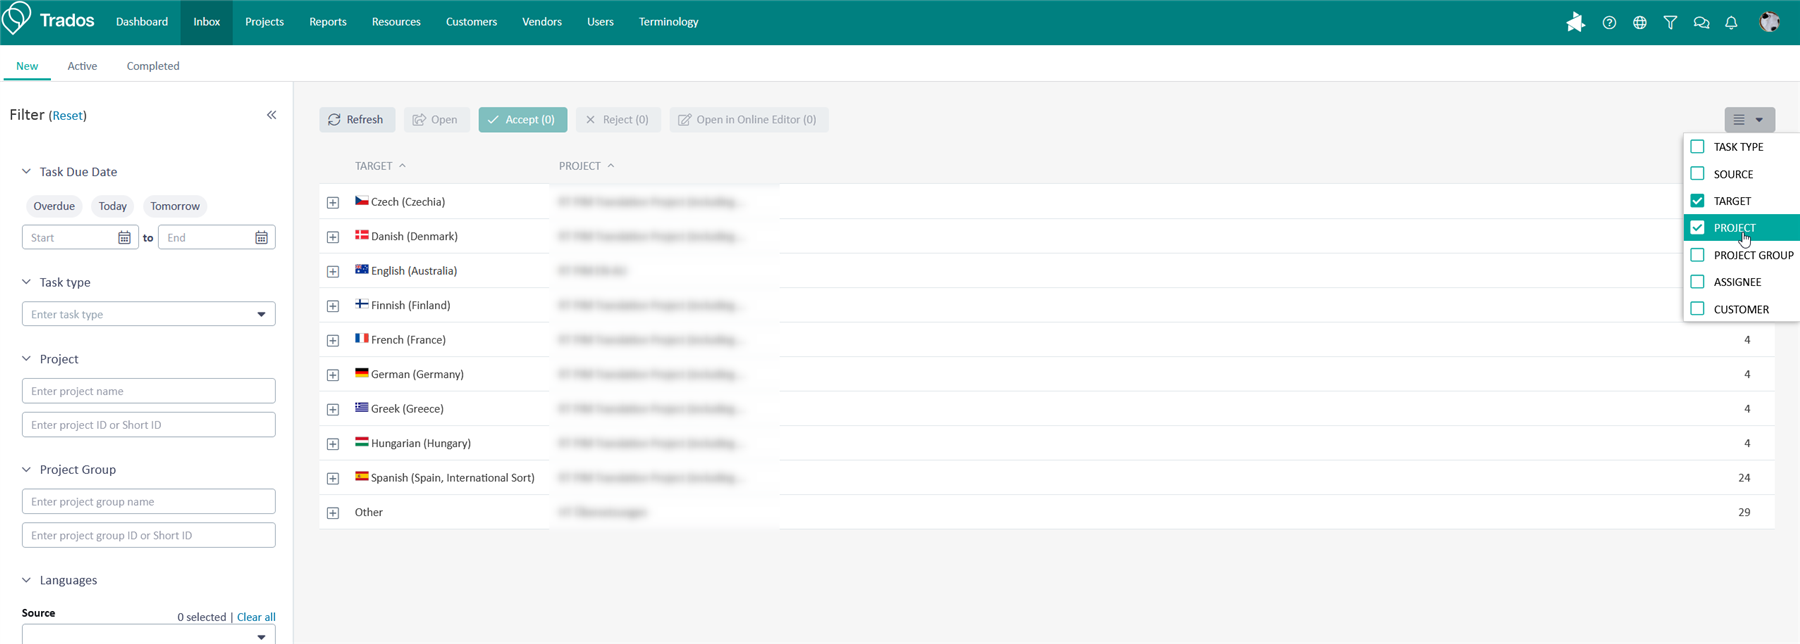Open the End date calendar icon
The height and width of the screenshot is (644, 1800).
[261, 238]
